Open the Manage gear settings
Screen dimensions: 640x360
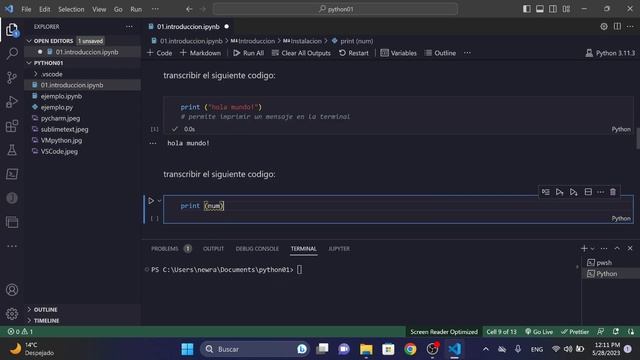point(12,313)
